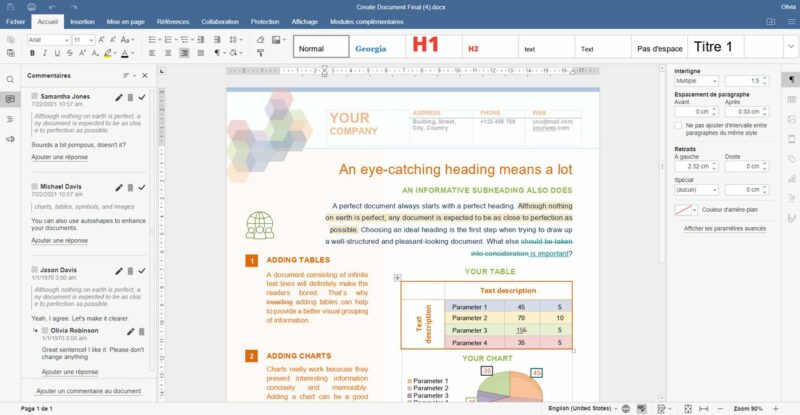Screen dimensions: 800x415
Task: Edit Jason Davis comment with pencil icon
Action: 119,271
